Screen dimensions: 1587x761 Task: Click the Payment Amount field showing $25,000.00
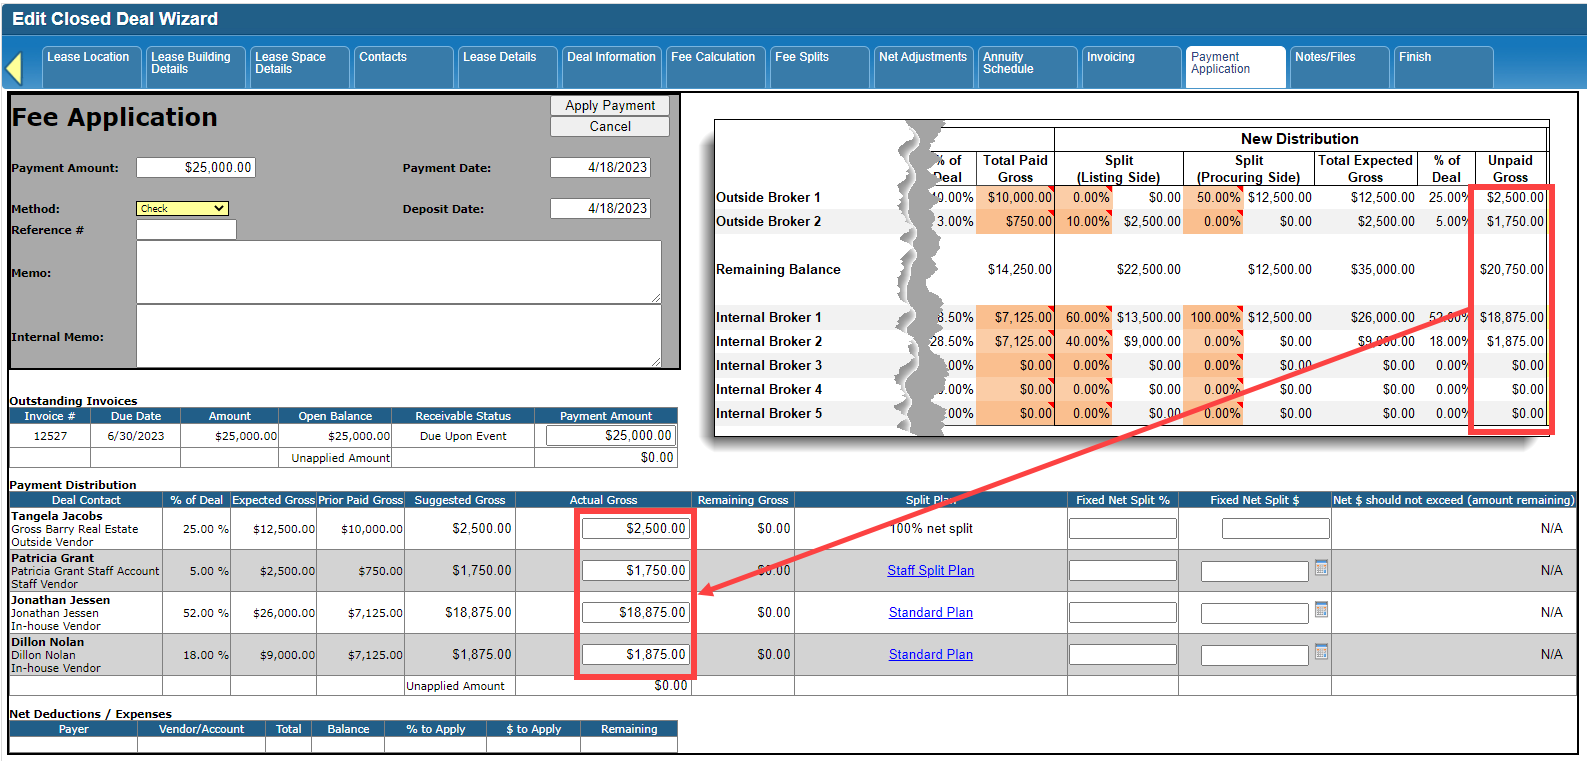tap(196, 168)
